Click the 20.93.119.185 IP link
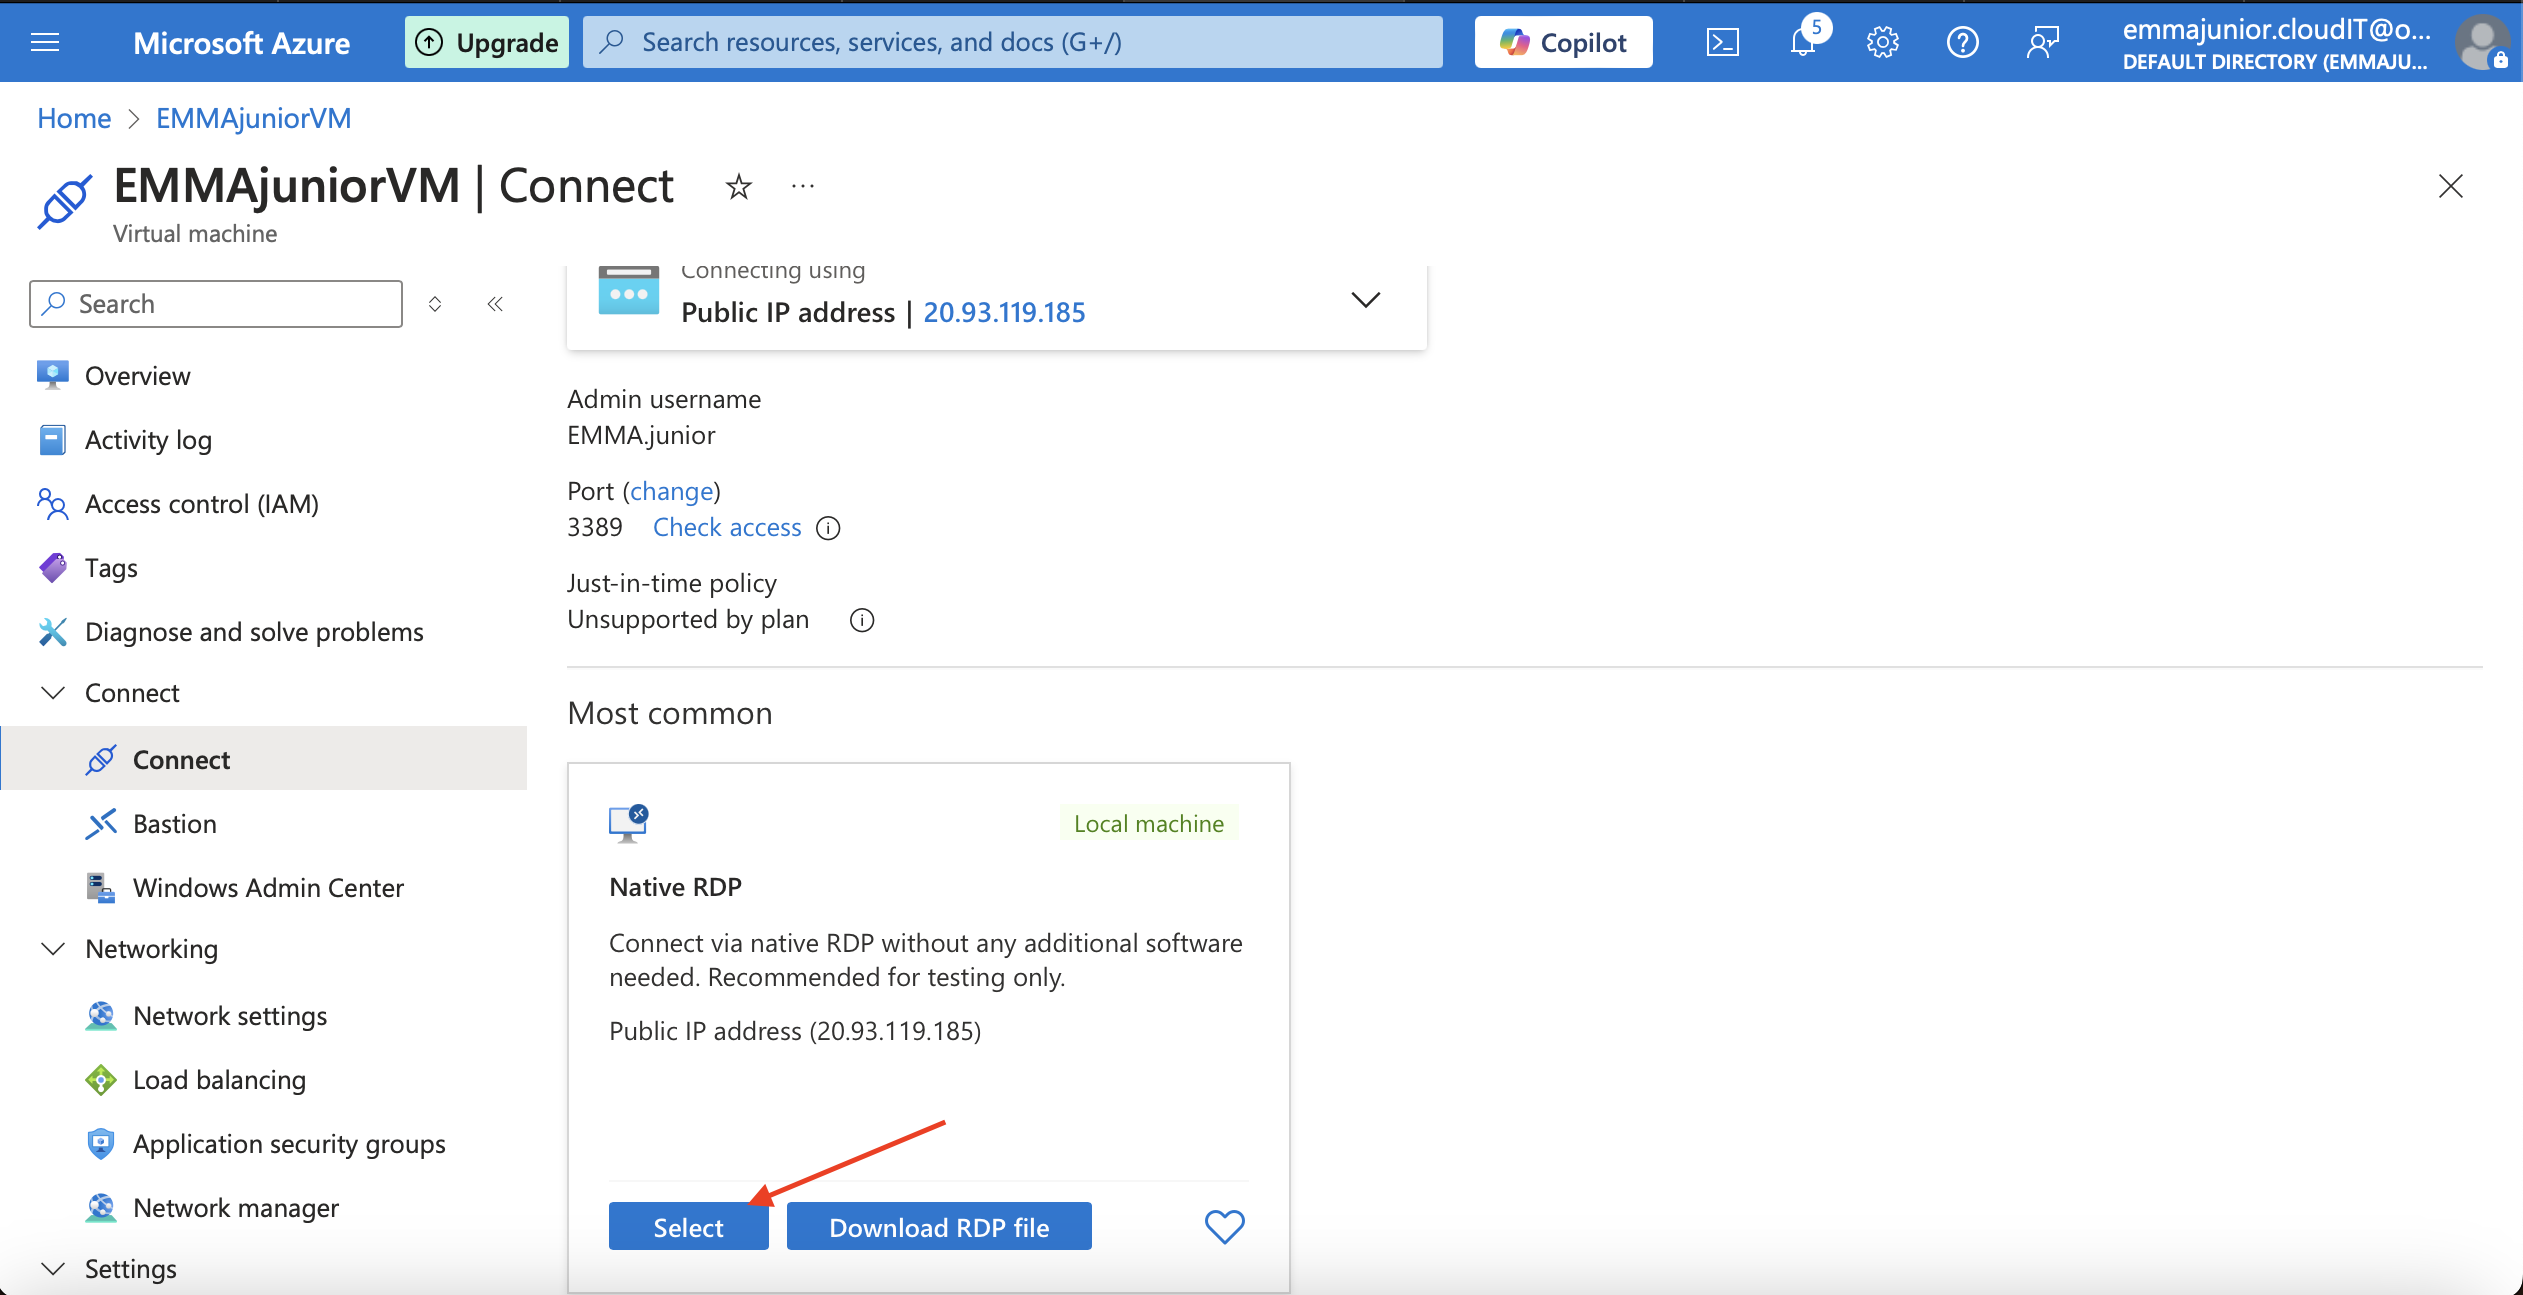2523x1295 pixels. pyautogui.click(x=1004, y=312)
